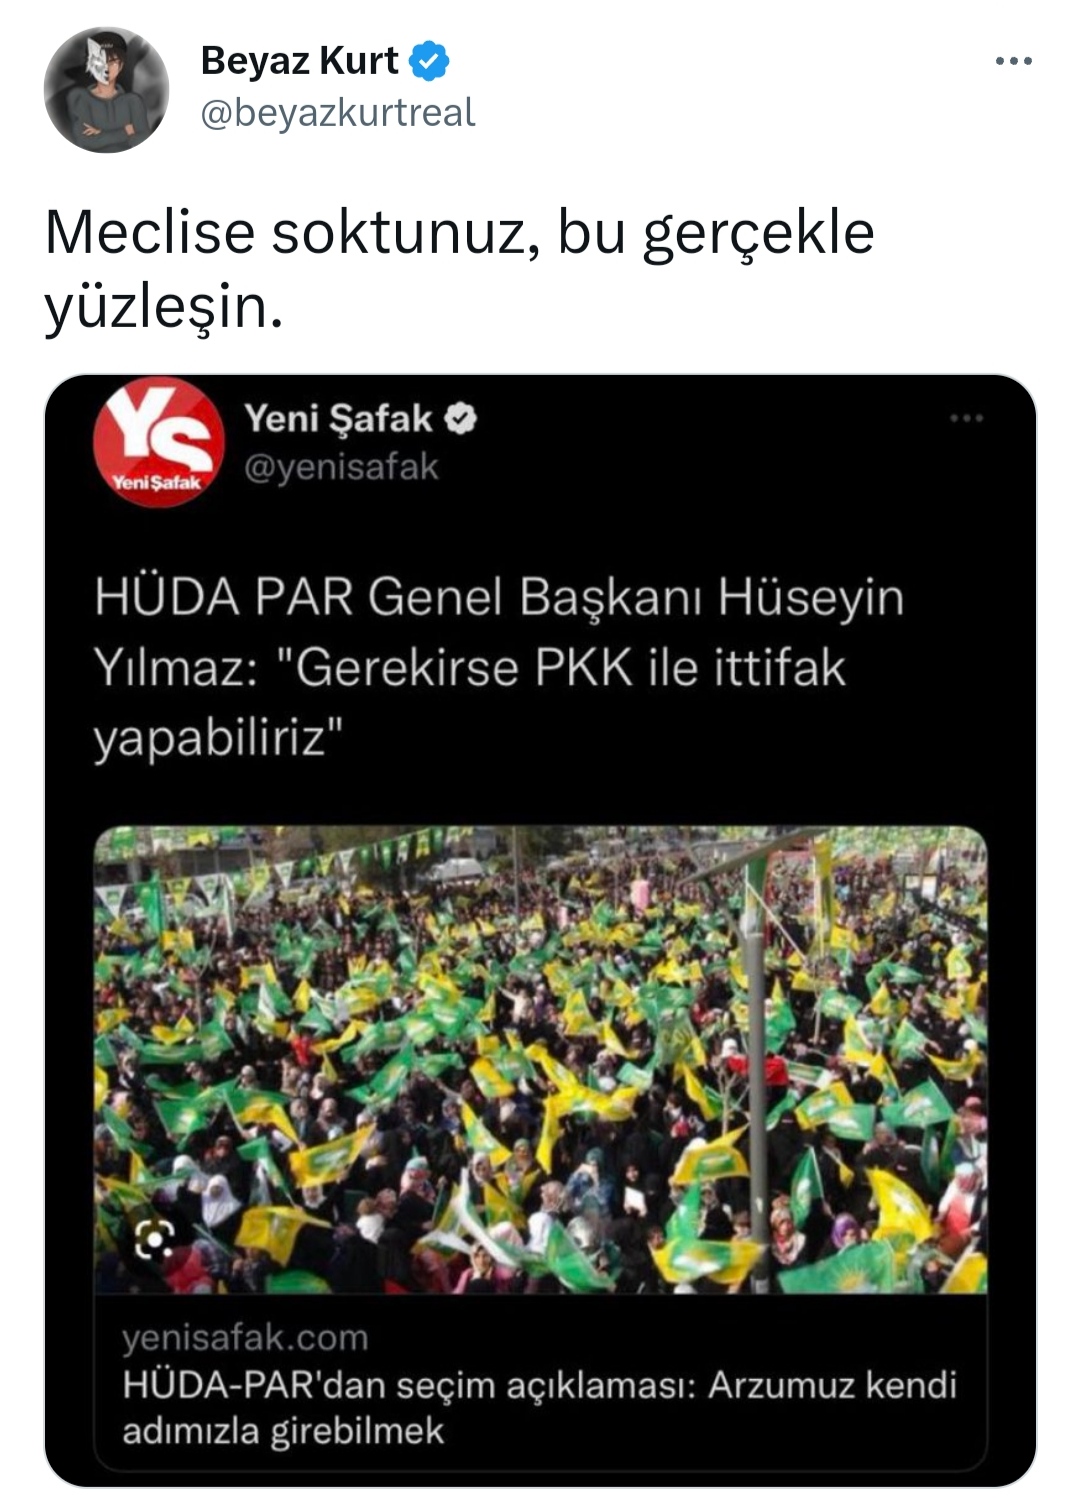Click the verified badge next to Yeni Şafak

tap(460, 418)
